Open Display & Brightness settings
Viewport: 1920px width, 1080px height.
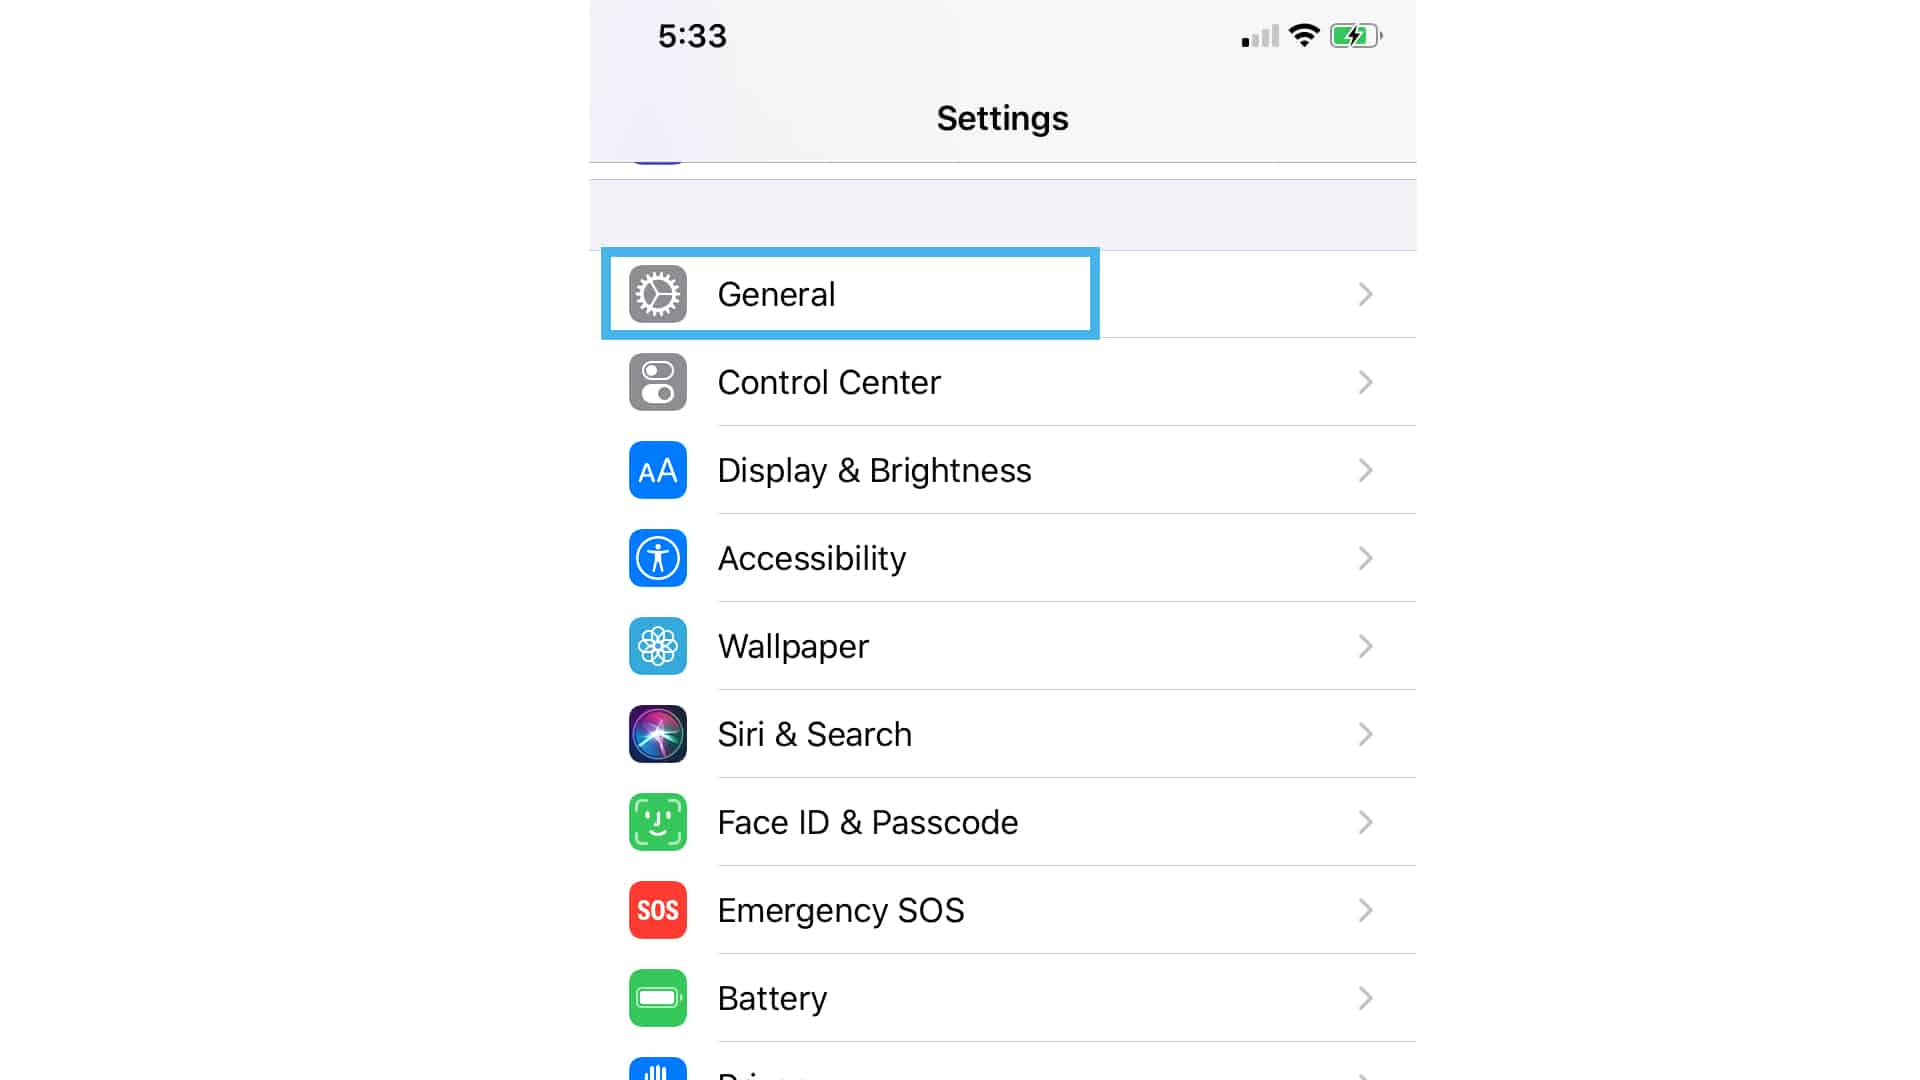pyautogui.click(x=1002, y=469)
